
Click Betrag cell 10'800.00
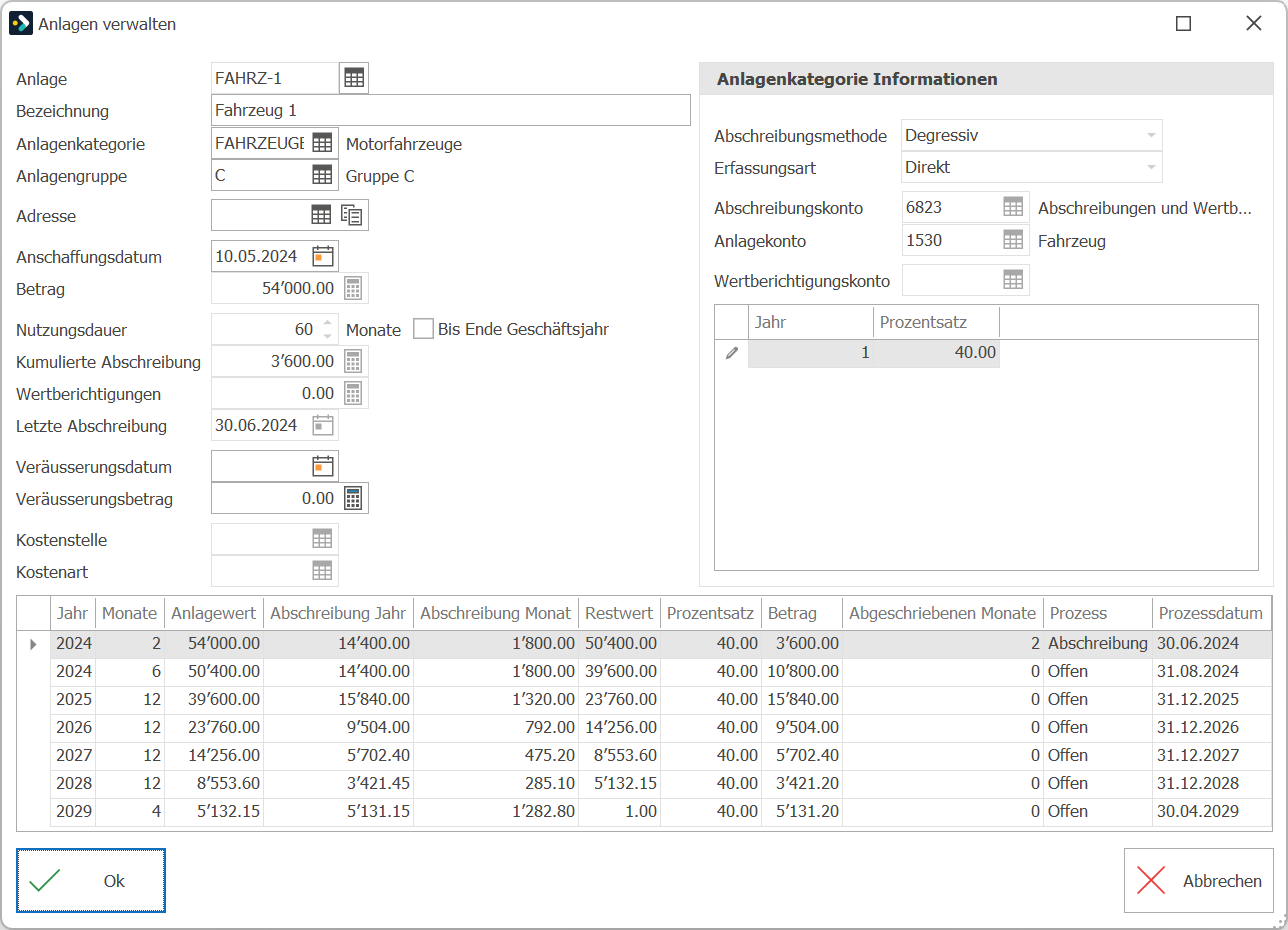point(803,671)
